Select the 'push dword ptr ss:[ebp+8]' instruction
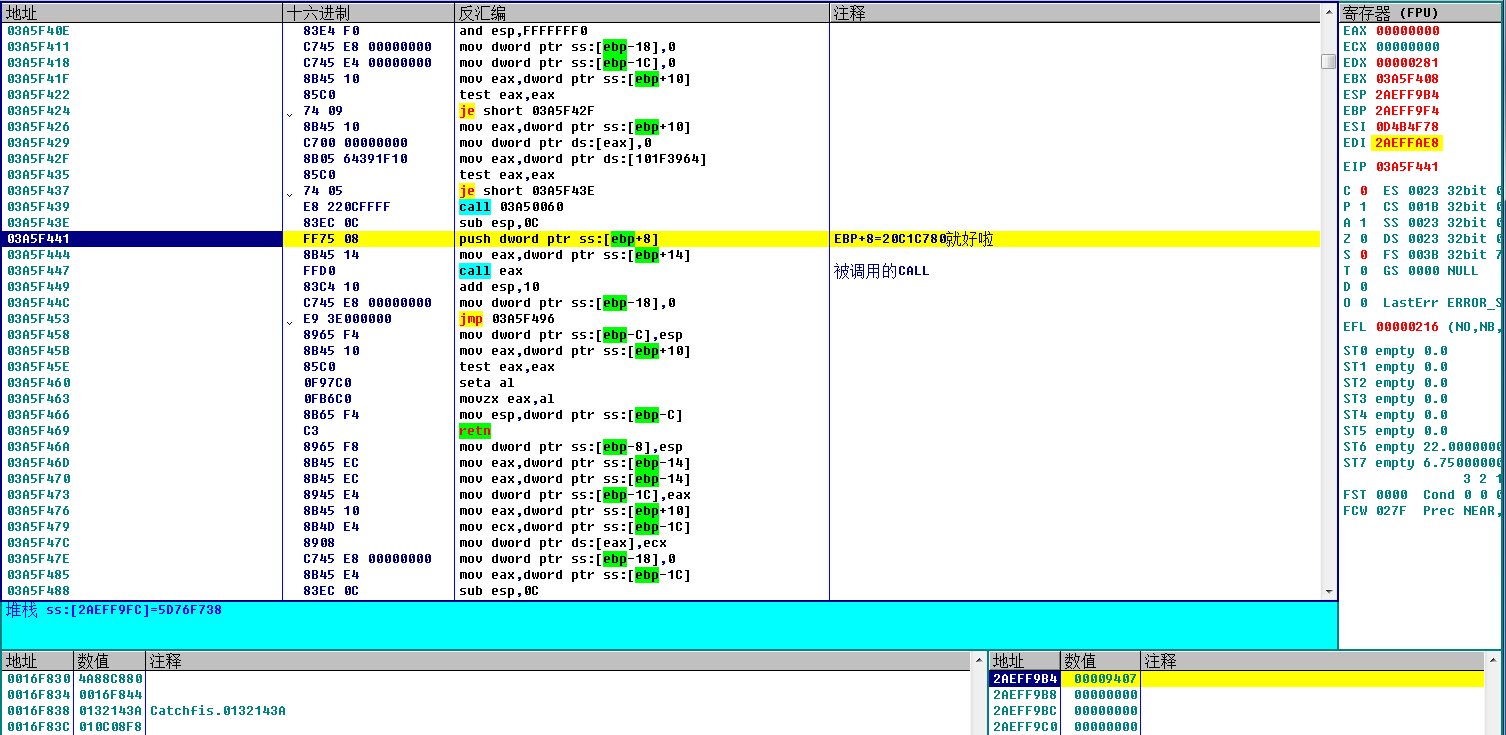 coord(559,239)
